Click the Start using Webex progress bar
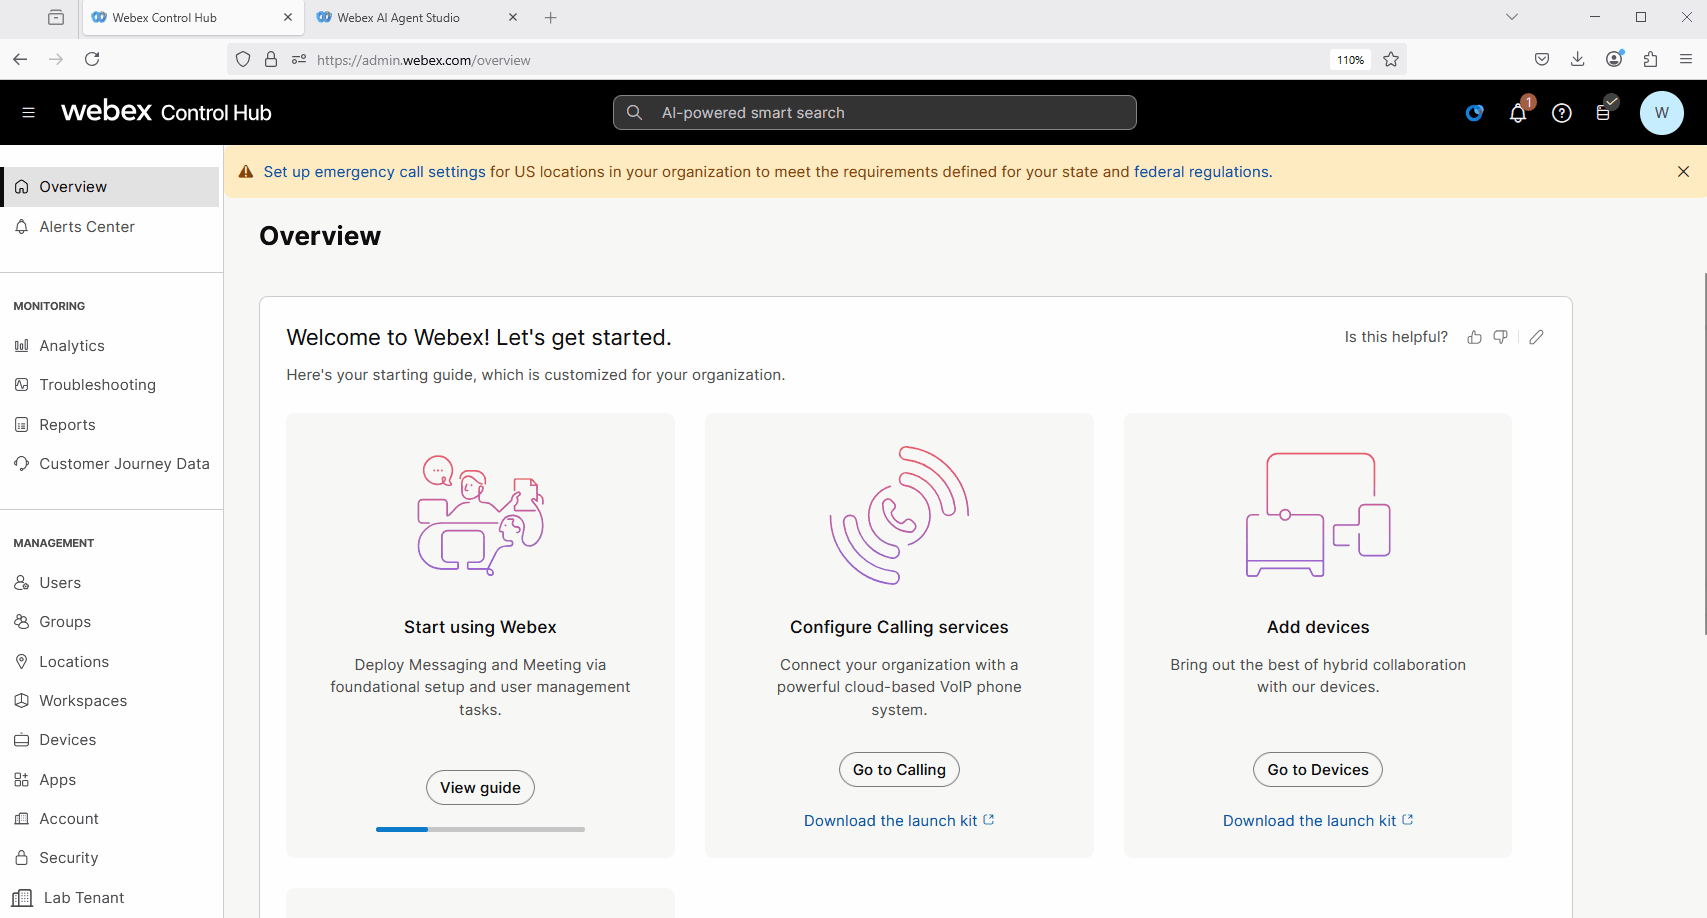 (x=480, y=829)
